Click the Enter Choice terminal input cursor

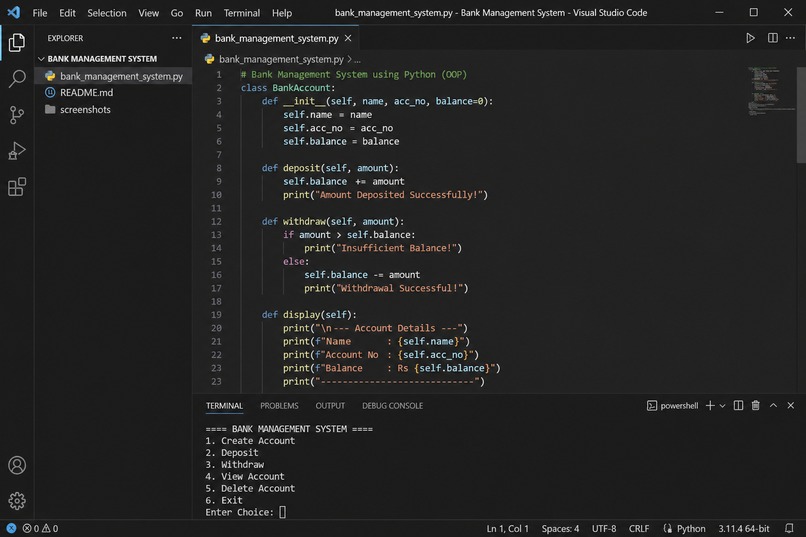[282, 512]
